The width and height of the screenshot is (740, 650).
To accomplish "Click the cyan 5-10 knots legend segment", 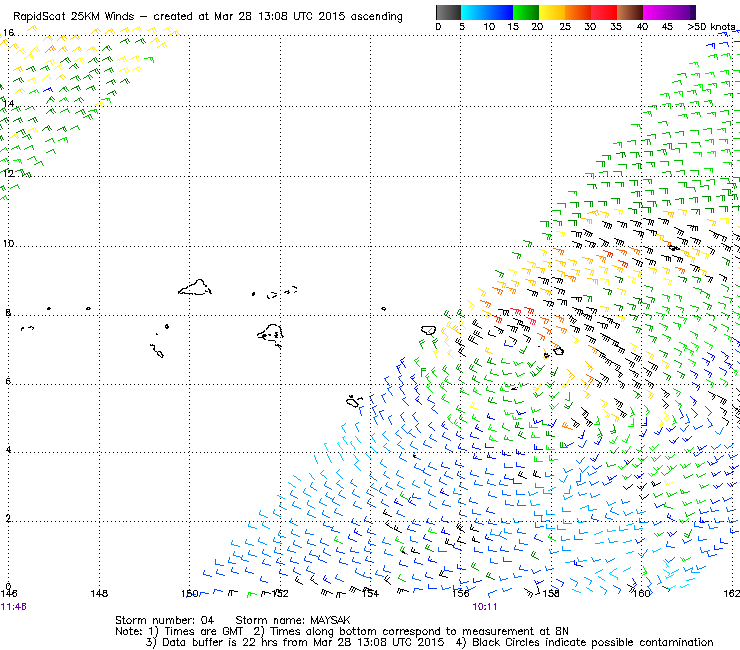I will [x=474, y=12].
